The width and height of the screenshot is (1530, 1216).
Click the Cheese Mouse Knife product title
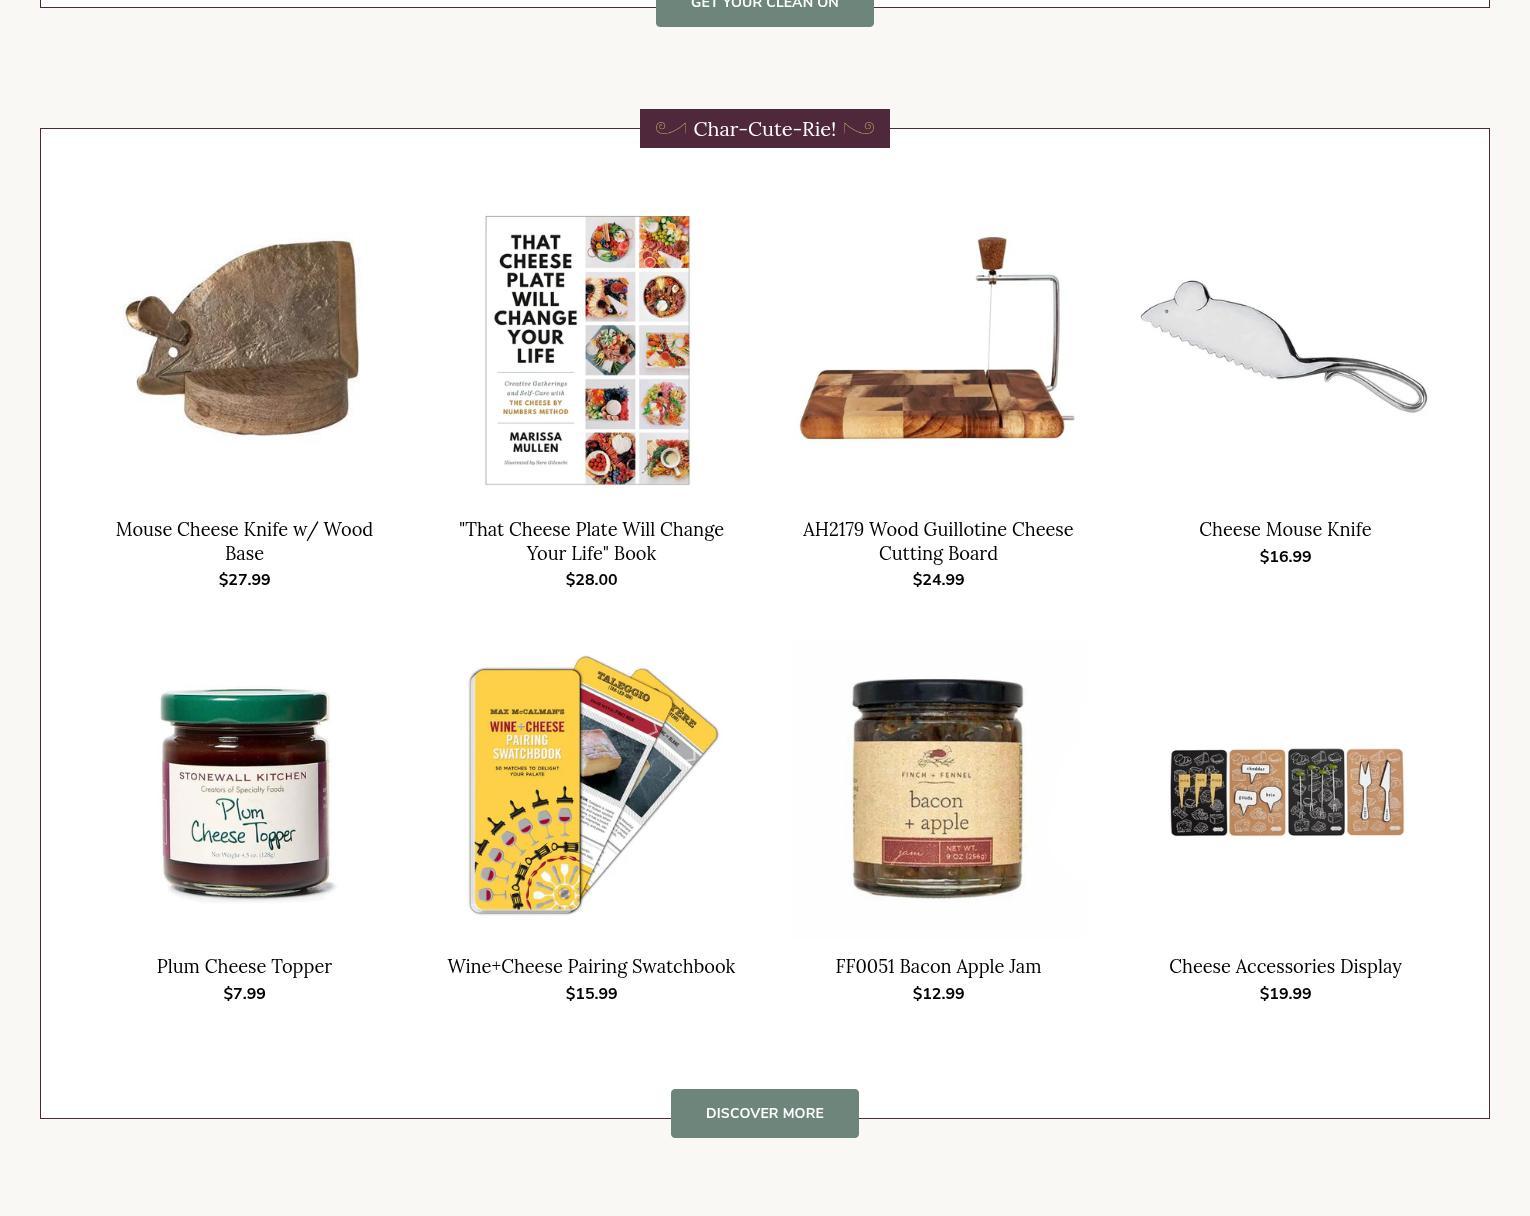coord(1285,529)
